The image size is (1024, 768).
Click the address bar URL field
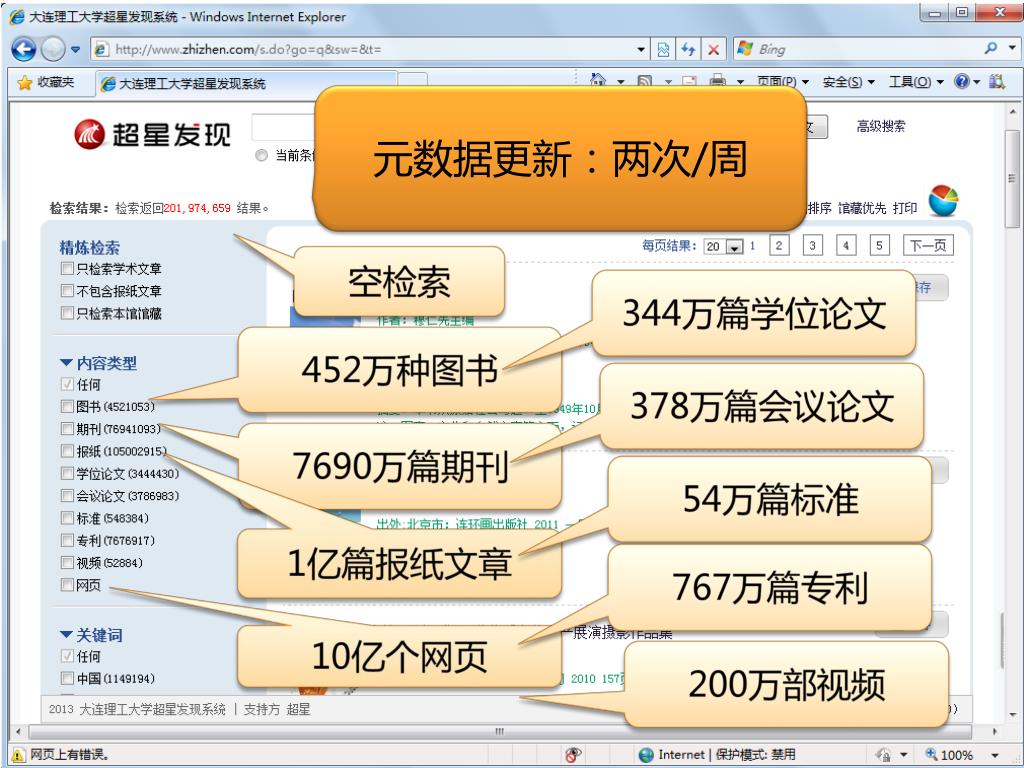pyautogui.click(x=364, y=49)
